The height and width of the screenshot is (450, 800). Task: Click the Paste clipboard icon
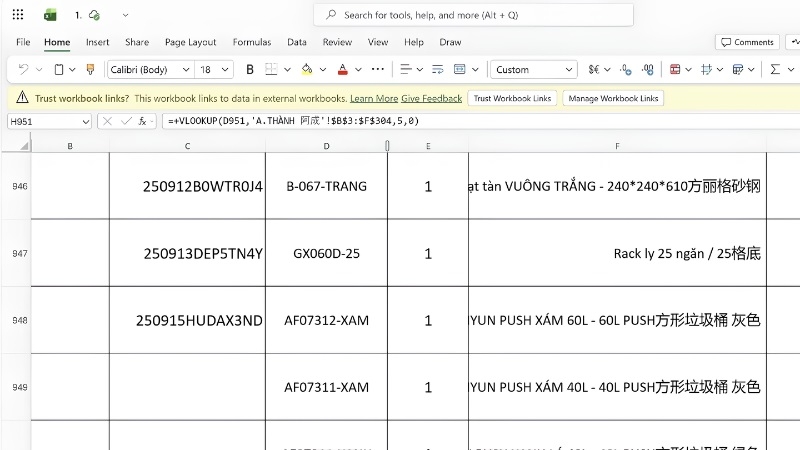(x=59, y=69)
